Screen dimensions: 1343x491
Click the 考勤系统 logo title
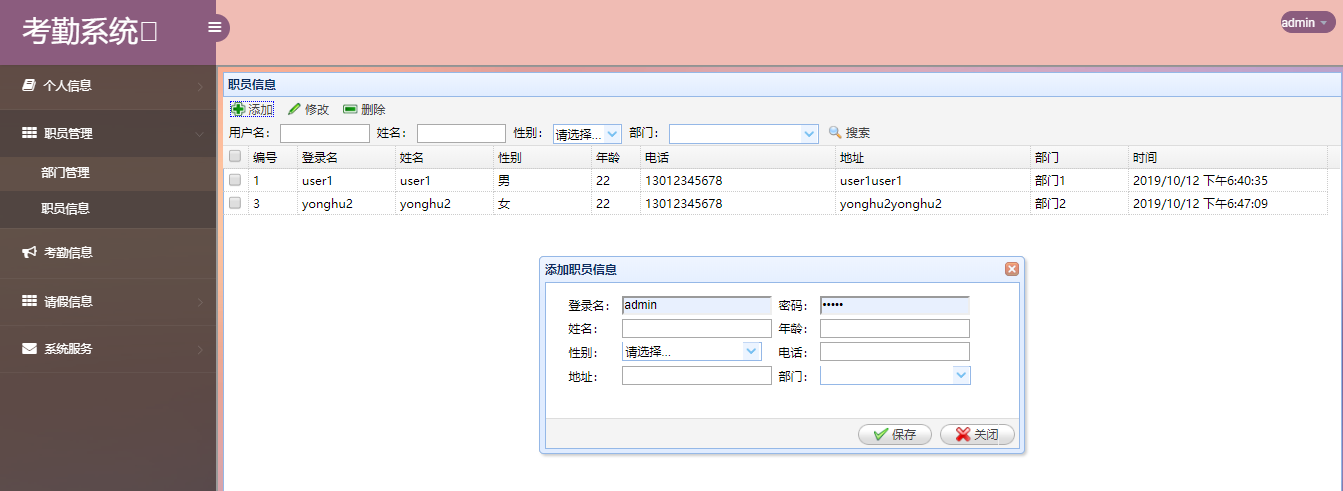pos(90,32)
